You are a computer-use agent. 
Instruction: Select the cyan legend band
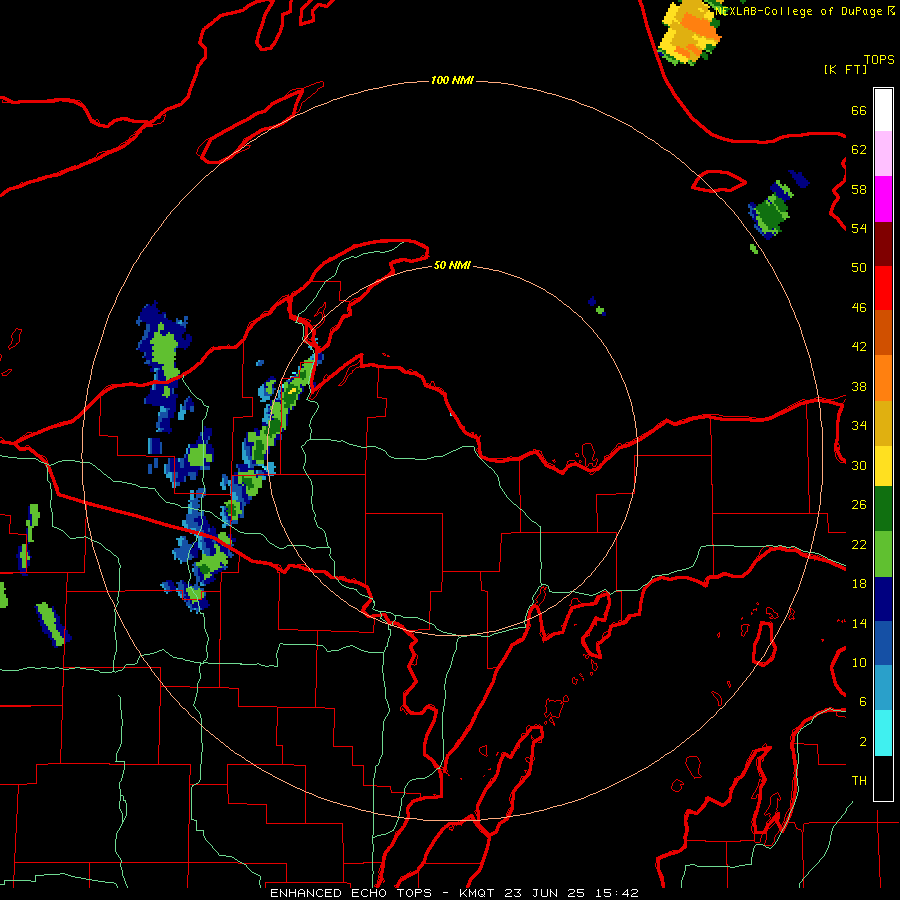coord(883,733)
